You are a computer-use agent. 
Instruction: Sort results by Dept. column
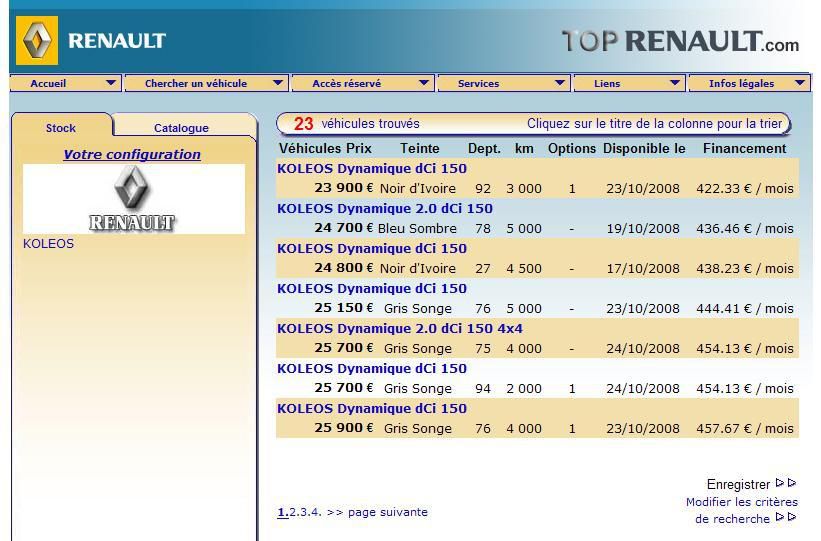click(484, 148)
